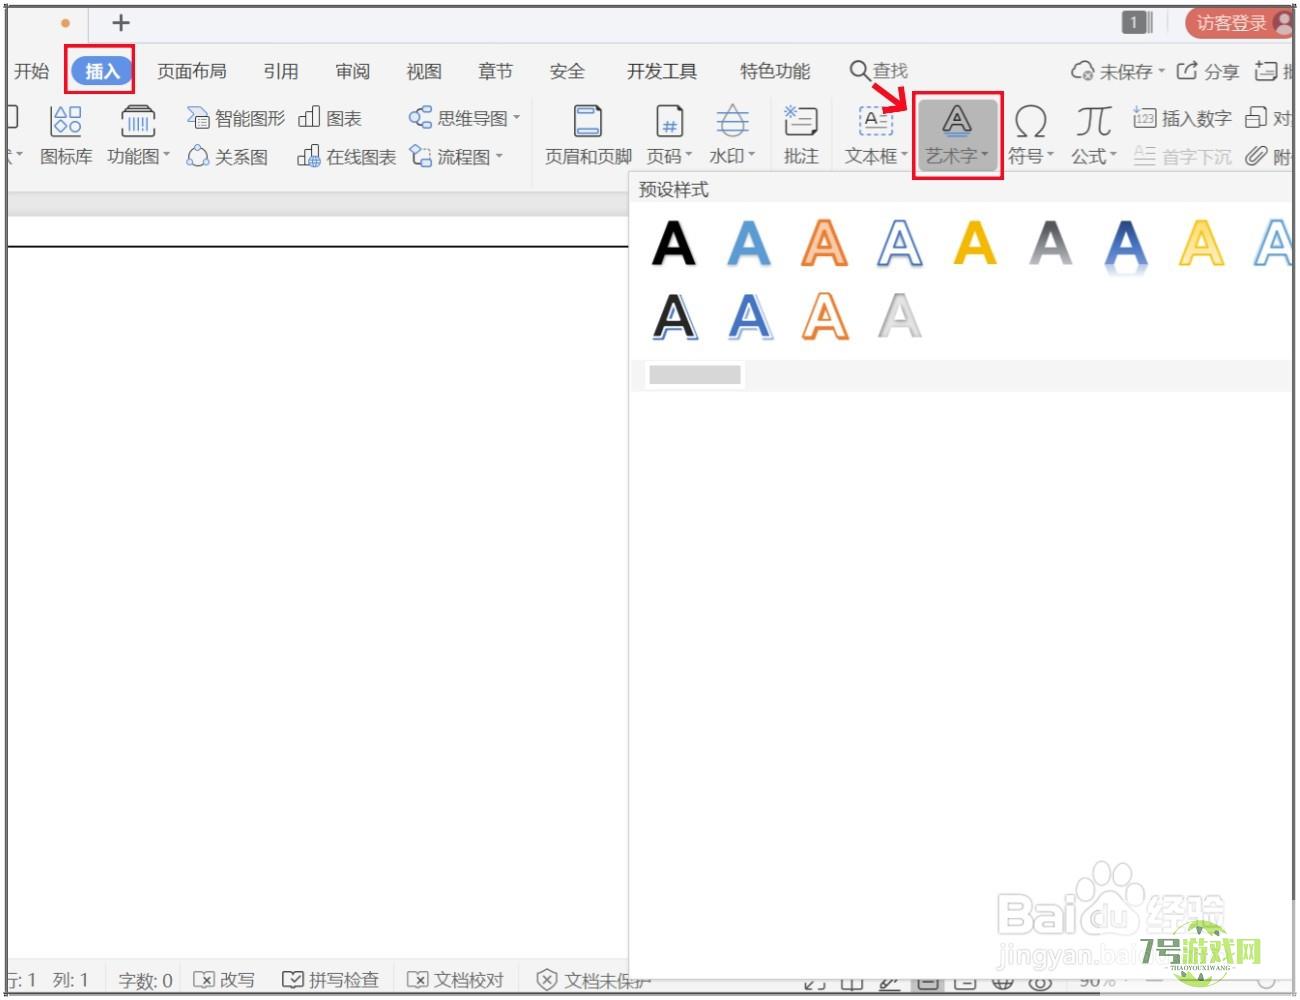Click the 首字下沉 drop cap option
1300x1000 pixels.
[1182, 157]
